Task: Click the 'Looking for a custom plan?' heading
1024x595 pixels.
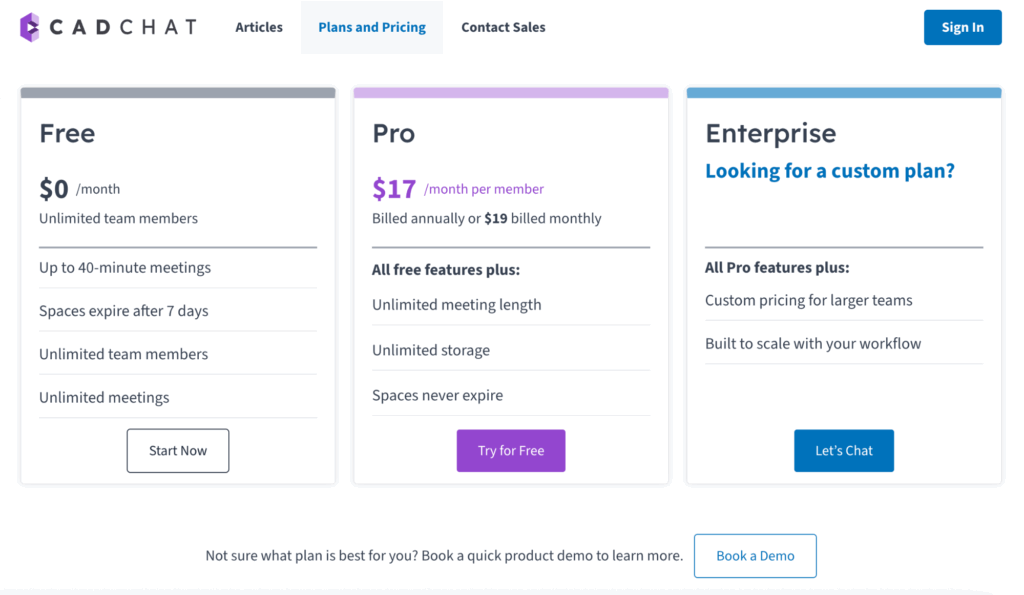Action: [x=829, y=171]
